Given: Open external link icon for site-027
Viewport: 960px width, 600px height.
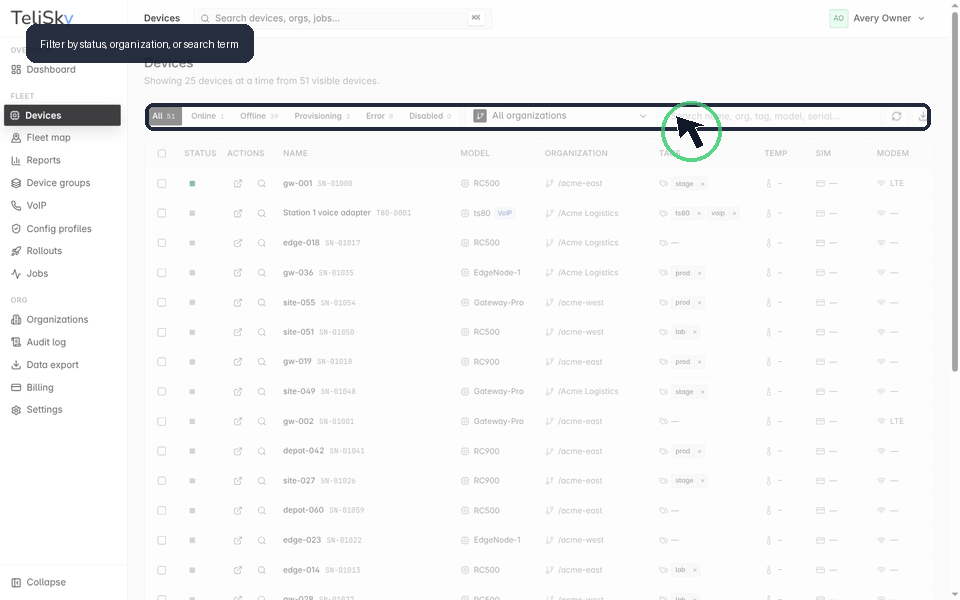Looking at the screenshot, I should click(x=238, y=481).
